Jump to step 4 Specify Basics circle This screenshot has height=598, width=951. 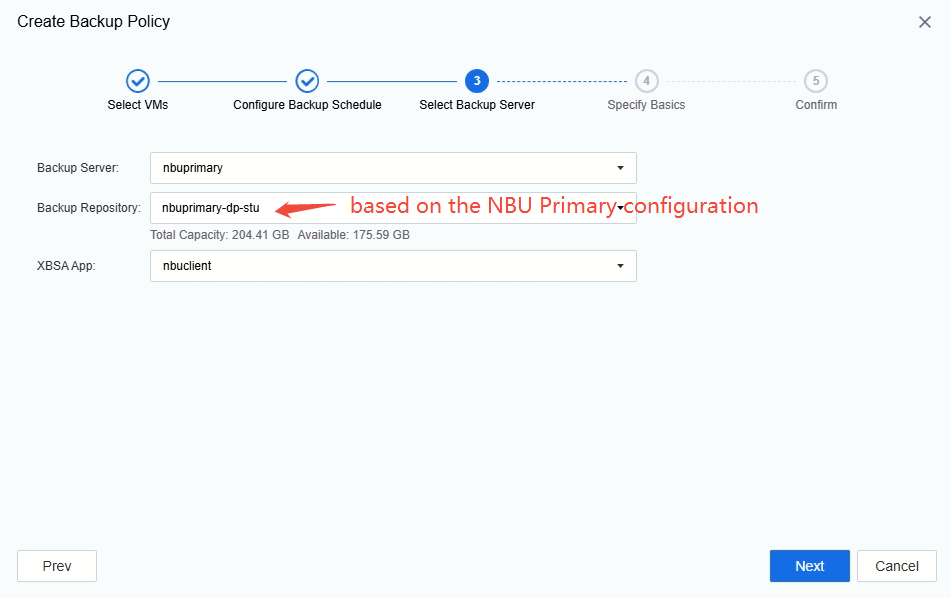coord(647,81)
